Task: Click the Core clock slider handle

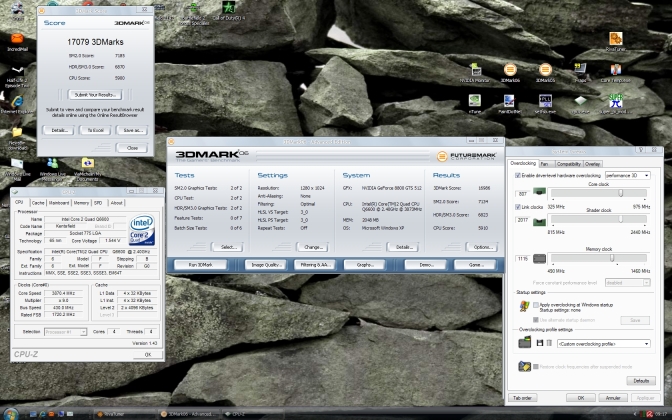Action: coord(621,193)
